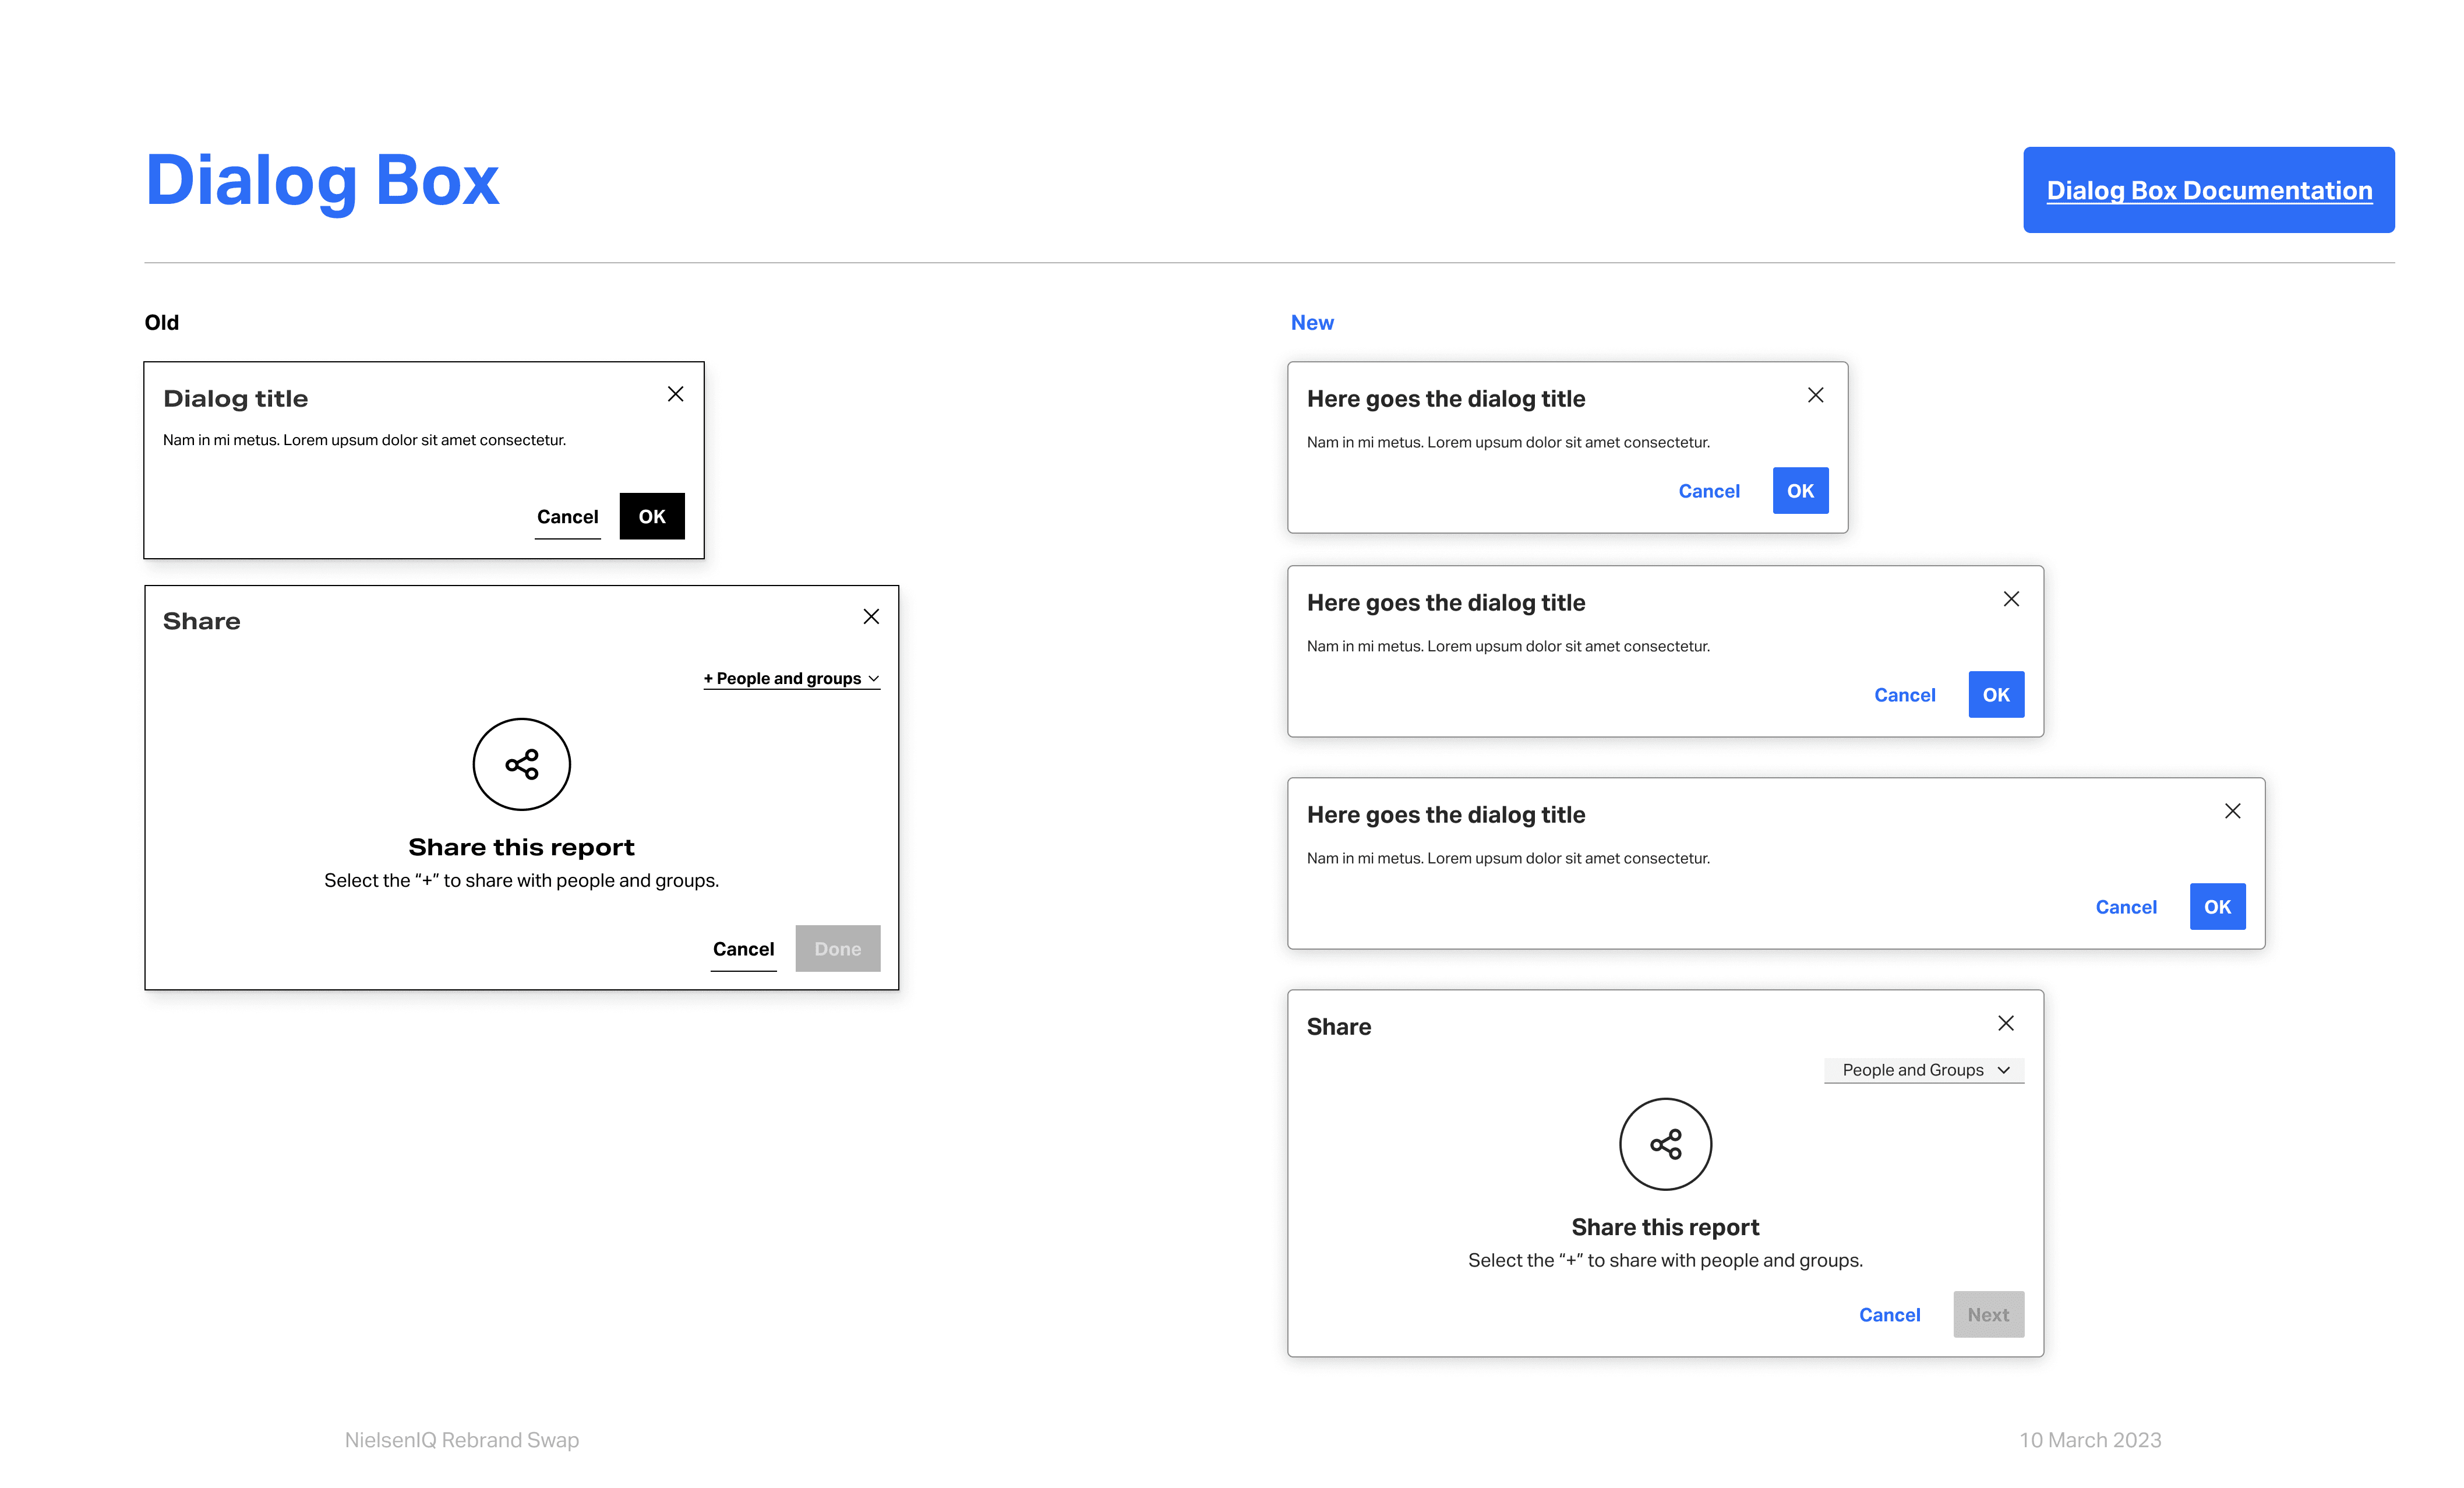Image resolution: width=2464 pixels, height=1488 pixels.
Task: Click OK in the medium-width new dialog
Action: [x=1995, y=695]
